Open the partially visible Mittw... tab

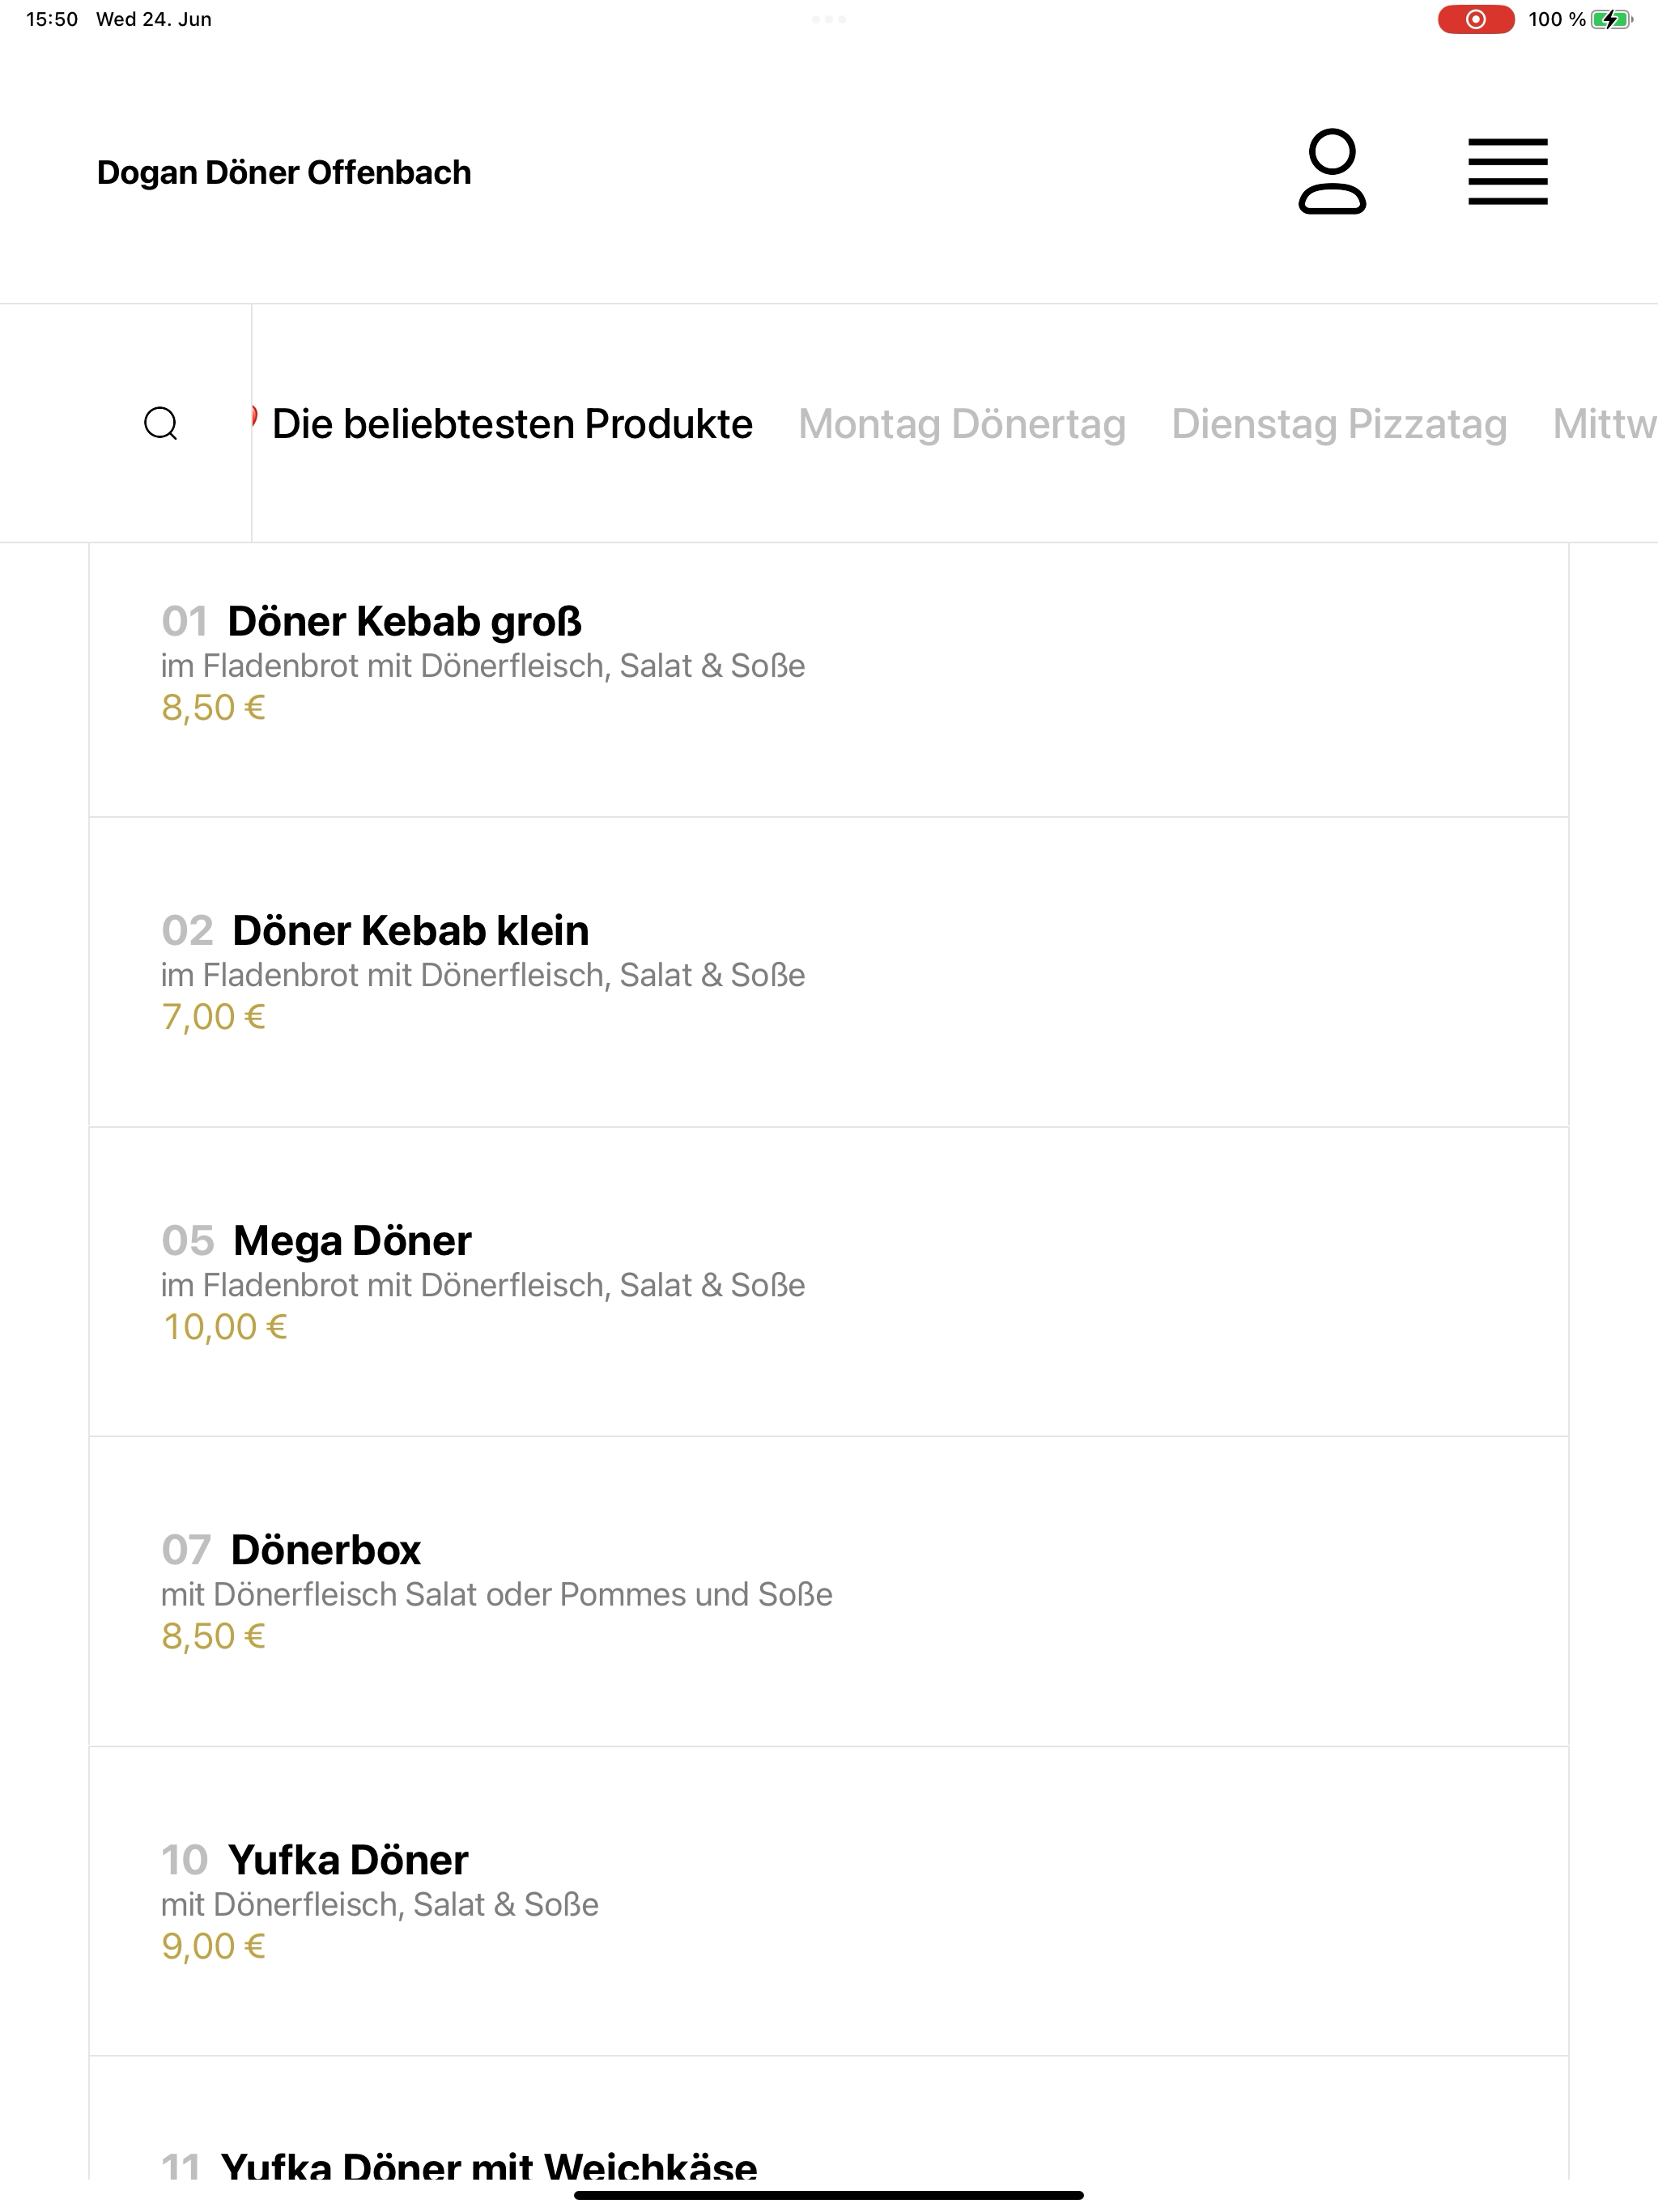coord(1604,424)
